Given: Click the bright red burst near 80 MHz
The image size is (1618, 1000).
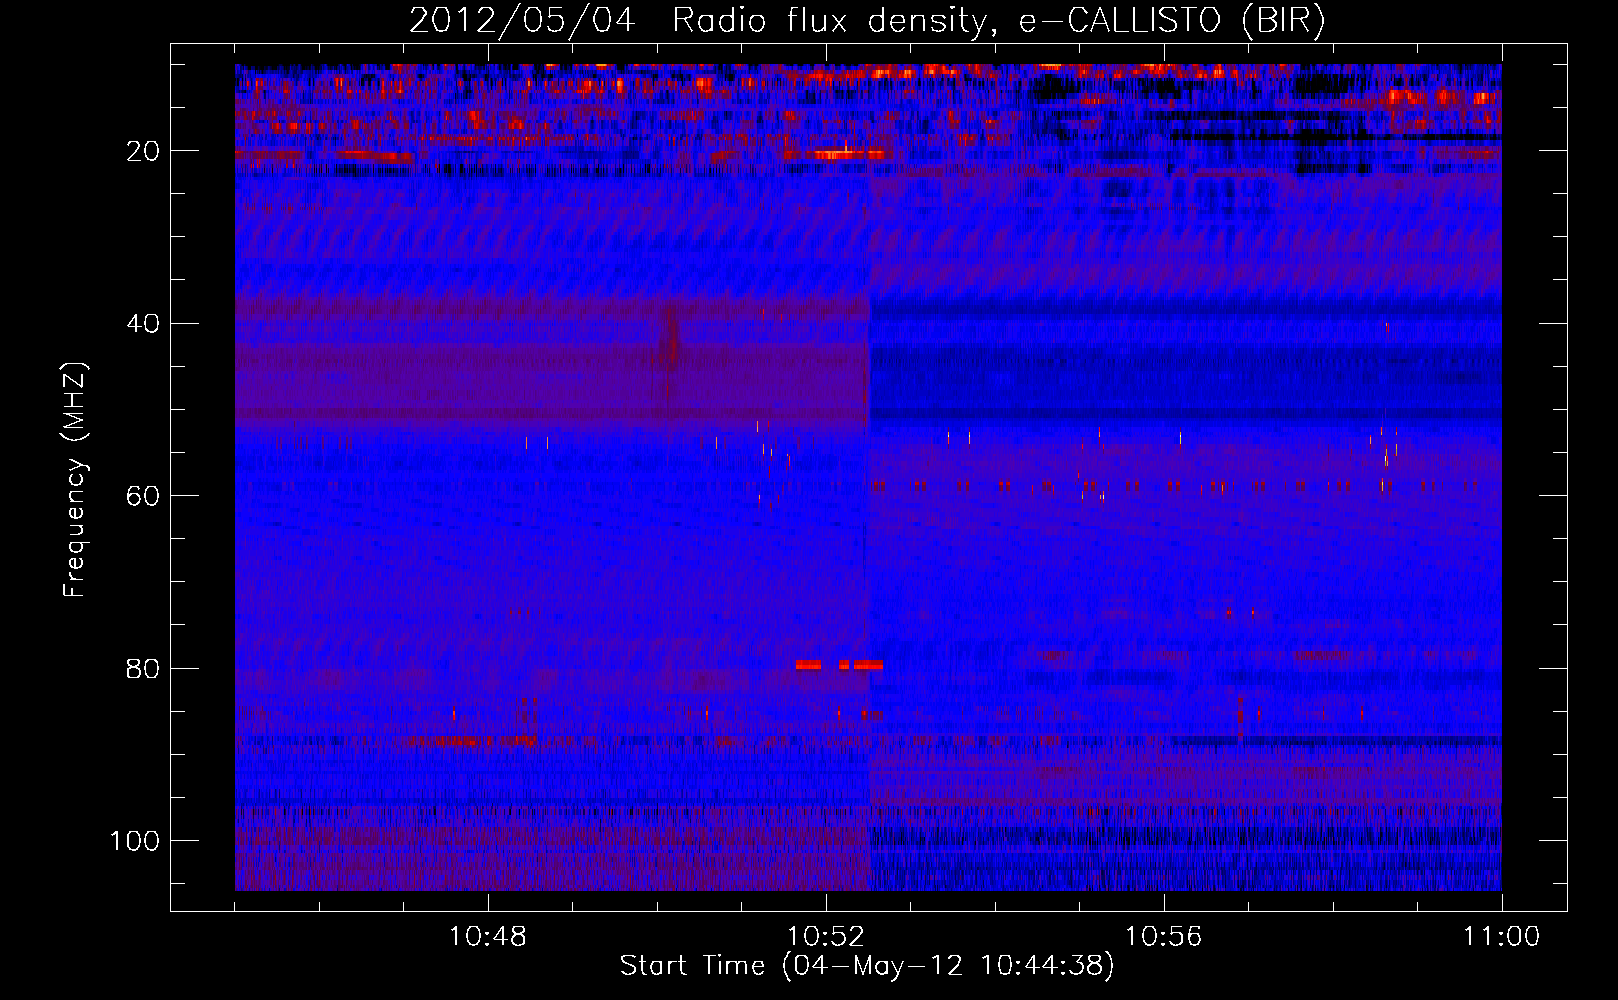Looking at the screenshot, I should tap(839, 665).
